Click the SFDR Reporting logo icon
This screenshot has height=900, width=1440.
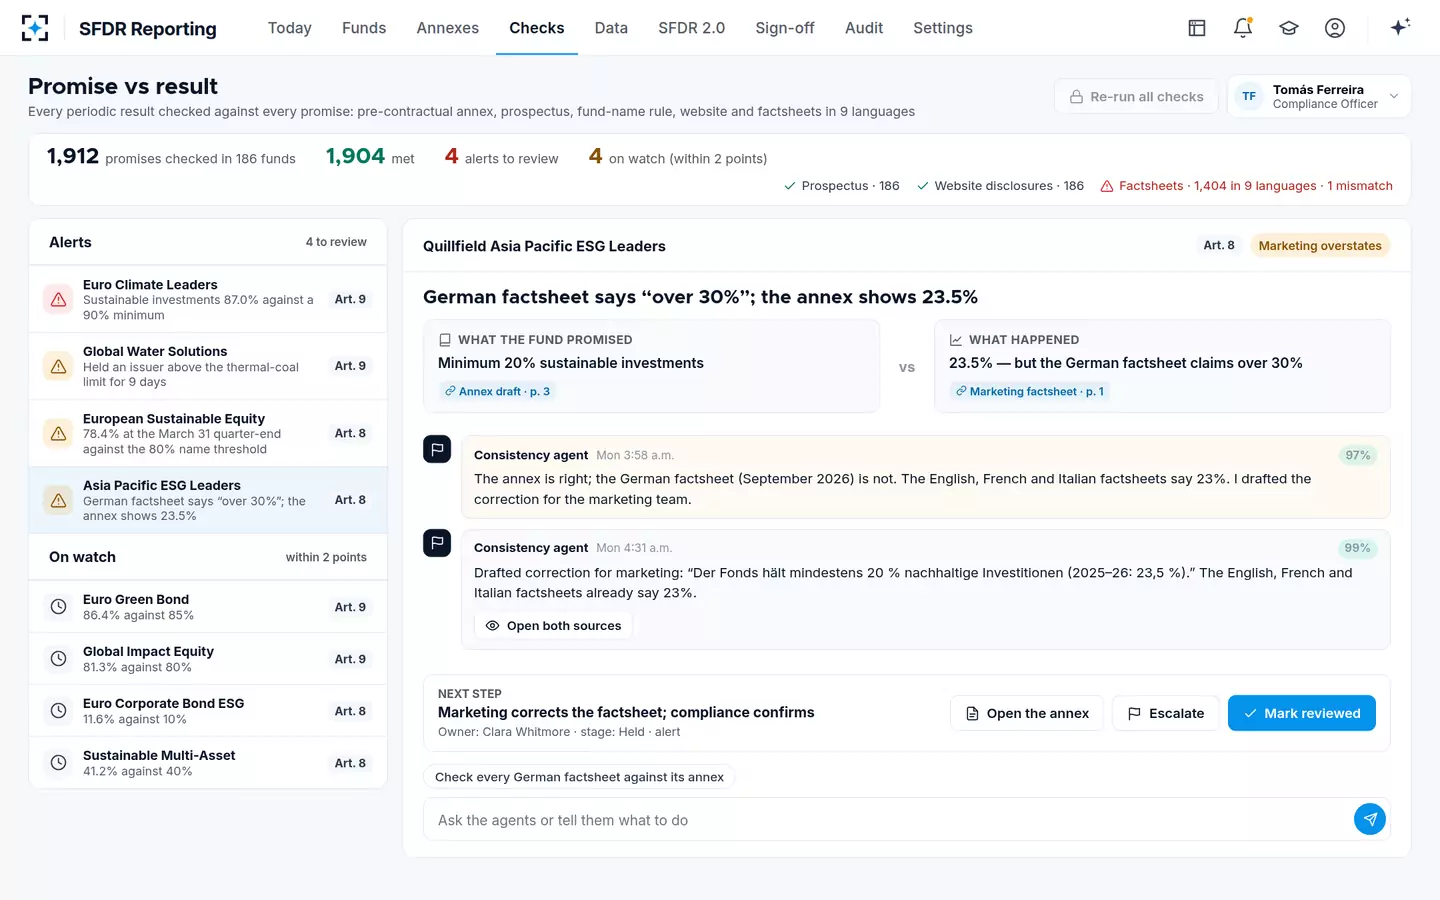[x=35, y=28]
